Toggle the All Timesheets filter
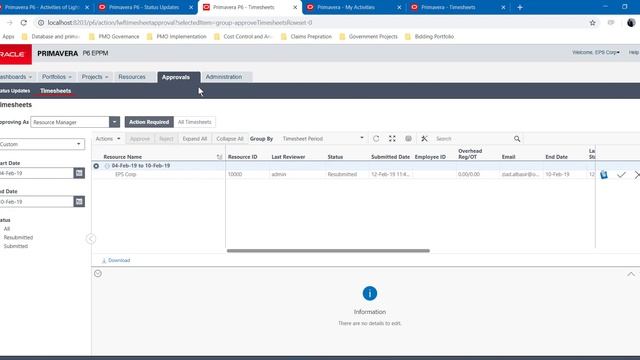This screenshot has height=360, width=640. coord(195,122)
